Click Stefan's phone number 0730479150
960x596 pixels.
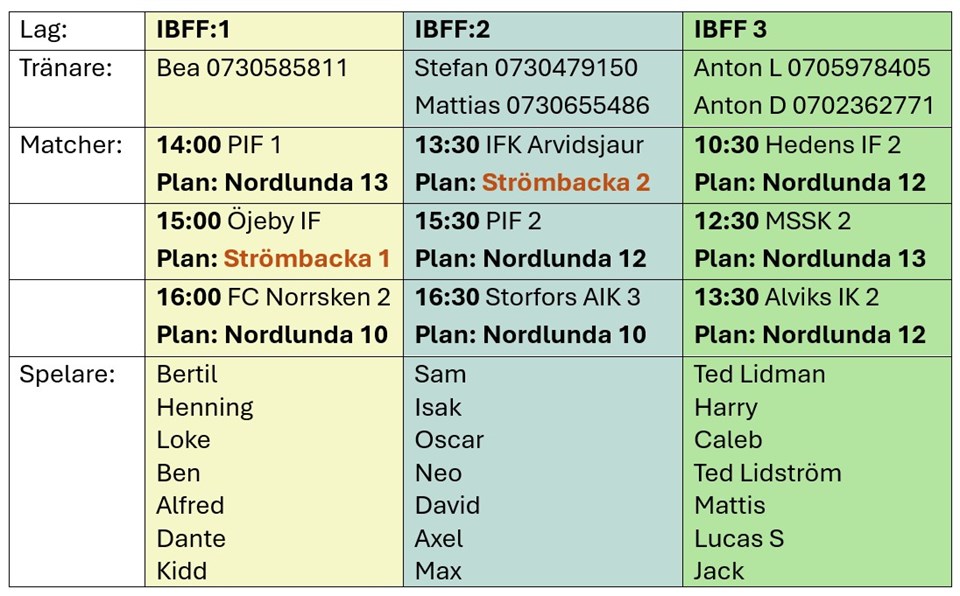pyautogui.click(x=566, y=68)
